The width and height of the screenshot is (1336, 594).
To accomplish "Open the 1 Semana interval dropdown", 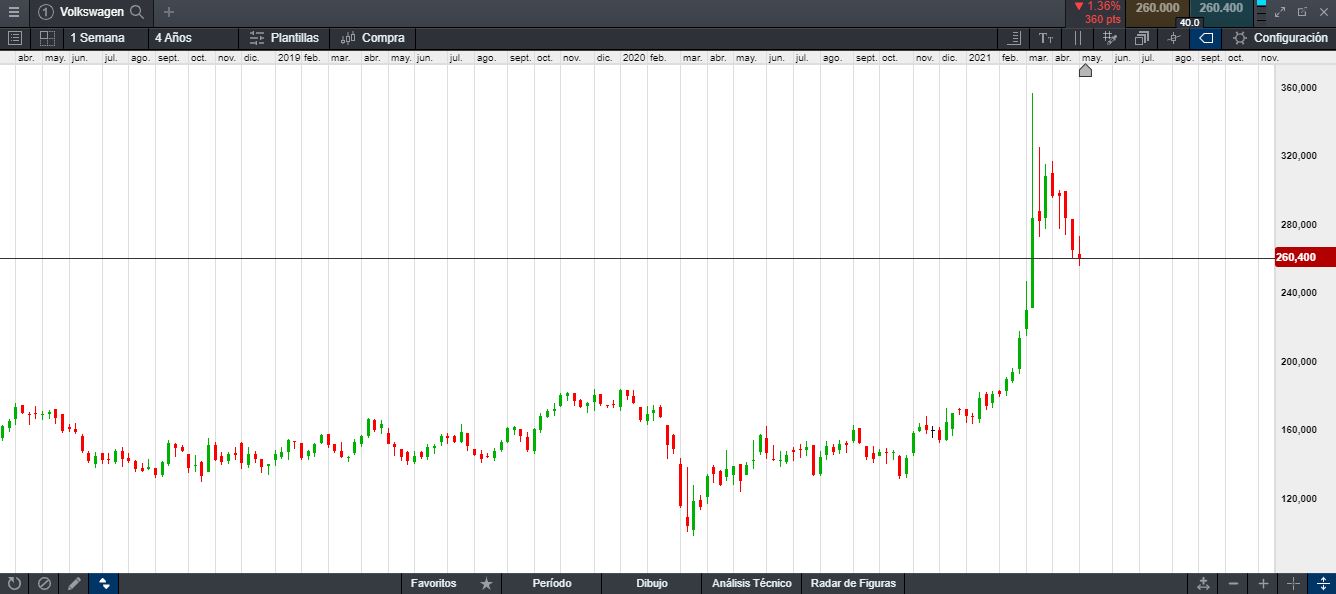I will tap(97, 38).
